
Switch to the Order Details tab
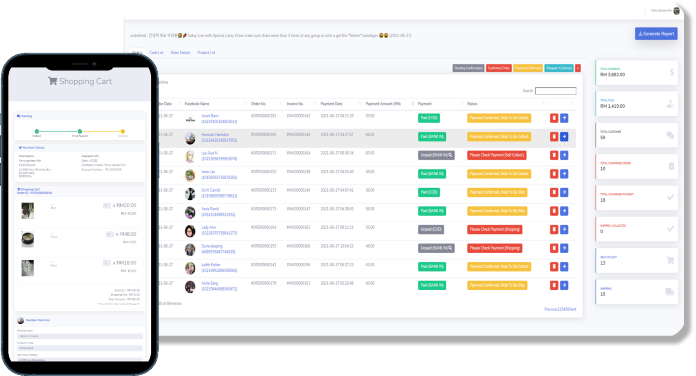tap(180, 52)
